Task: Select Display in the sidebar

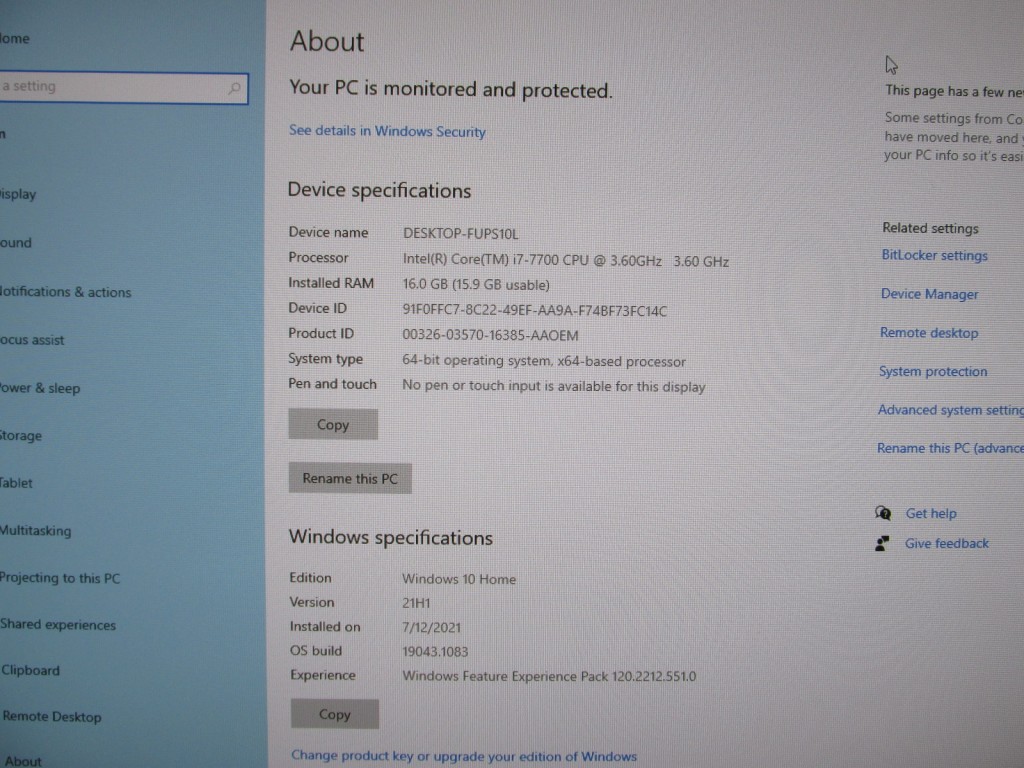Action: (x=18, y=194)
